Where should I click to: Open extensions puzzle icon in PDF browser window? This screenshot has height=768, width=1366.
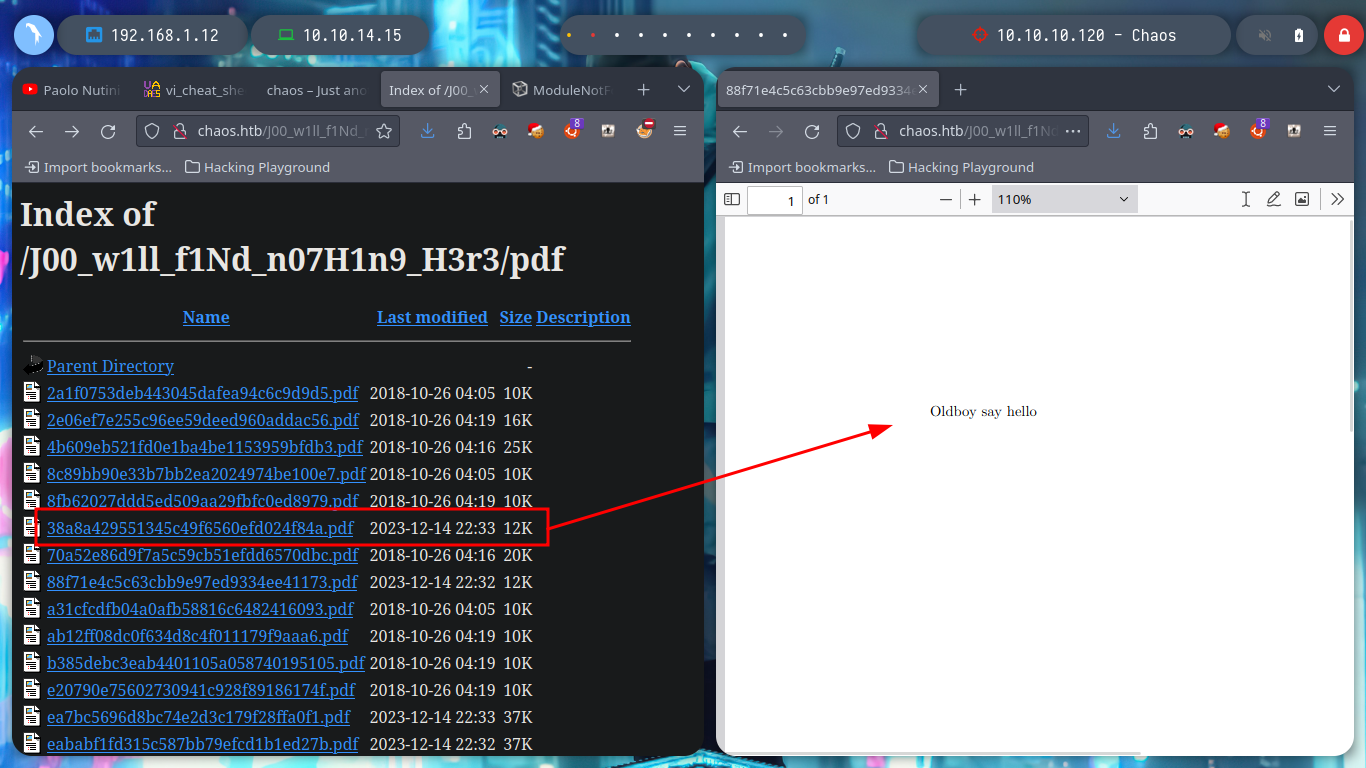tap(1150, 131)
